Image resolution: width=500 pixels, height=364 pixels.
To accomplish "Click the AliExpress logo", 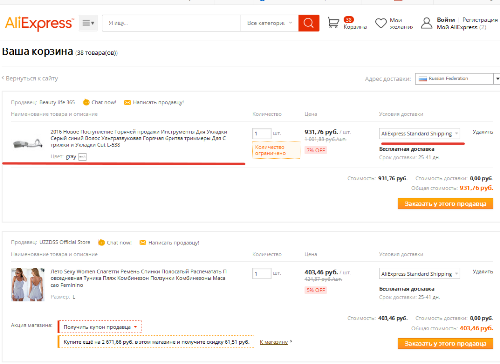I will pos(39,23).
